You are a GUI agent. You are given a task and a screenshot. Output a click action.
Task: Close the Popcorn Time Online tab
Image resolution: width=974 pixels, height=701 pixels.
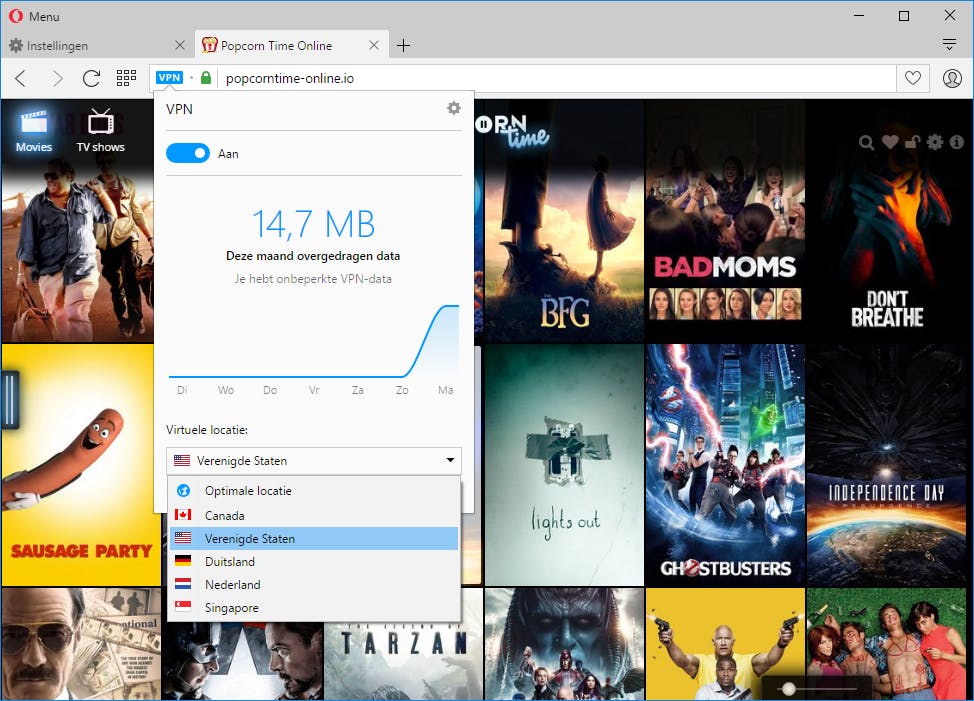click(x=374, y=45)
